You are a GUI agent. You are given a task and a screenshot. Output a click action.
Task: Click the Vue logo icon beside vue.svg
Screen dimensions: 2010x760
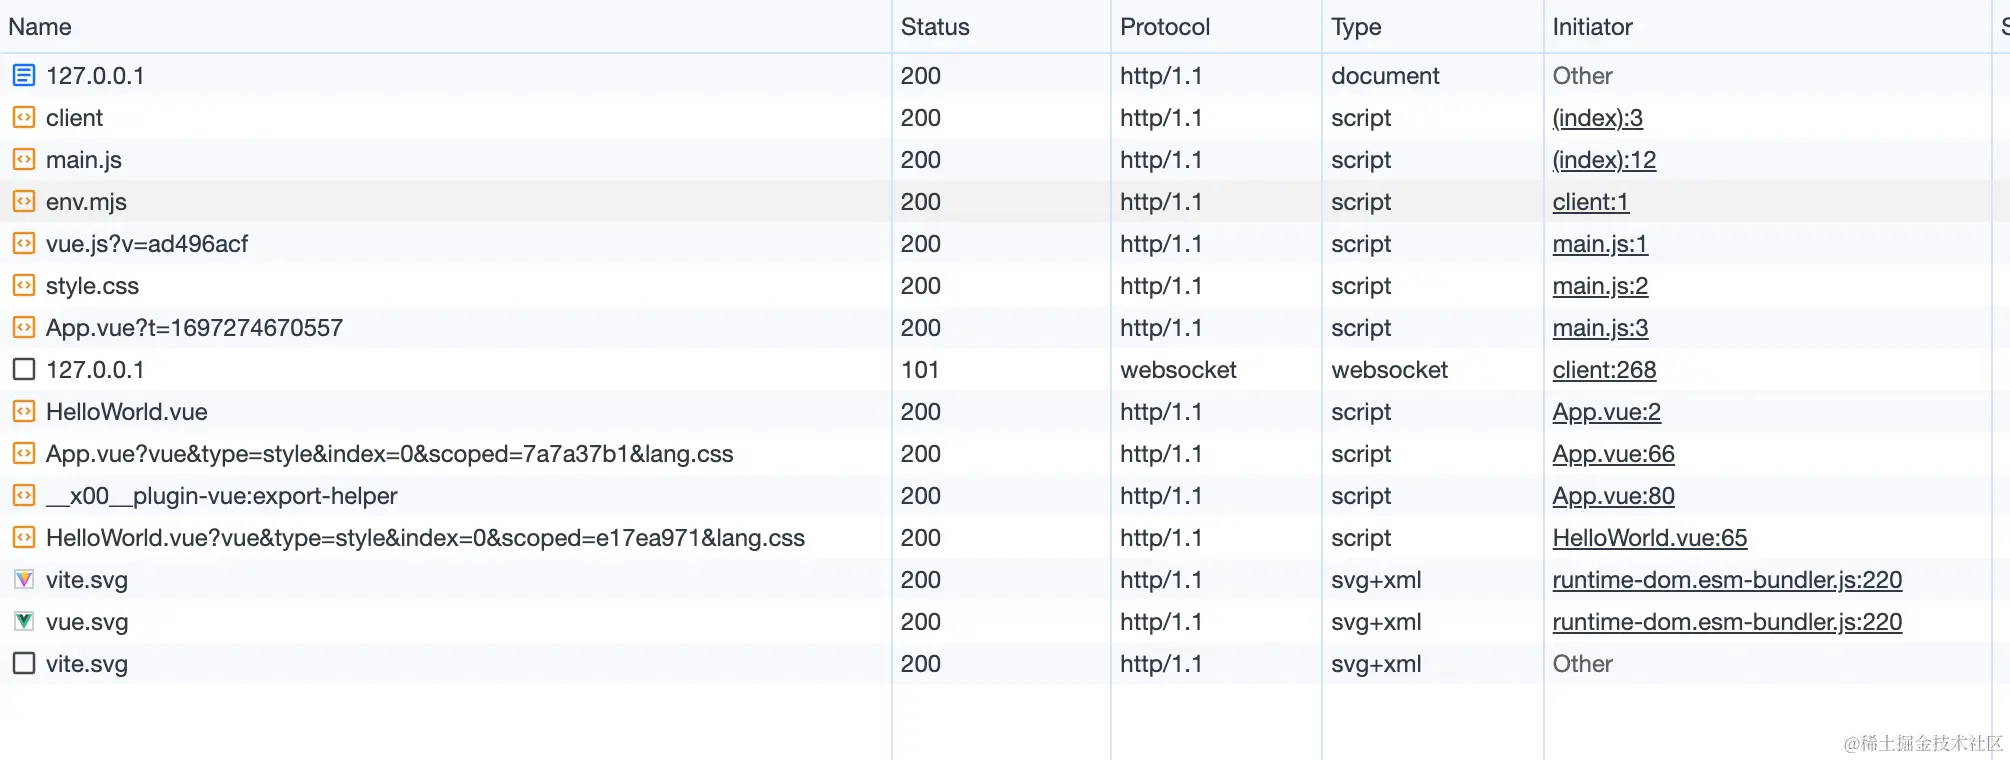(24, 621)
